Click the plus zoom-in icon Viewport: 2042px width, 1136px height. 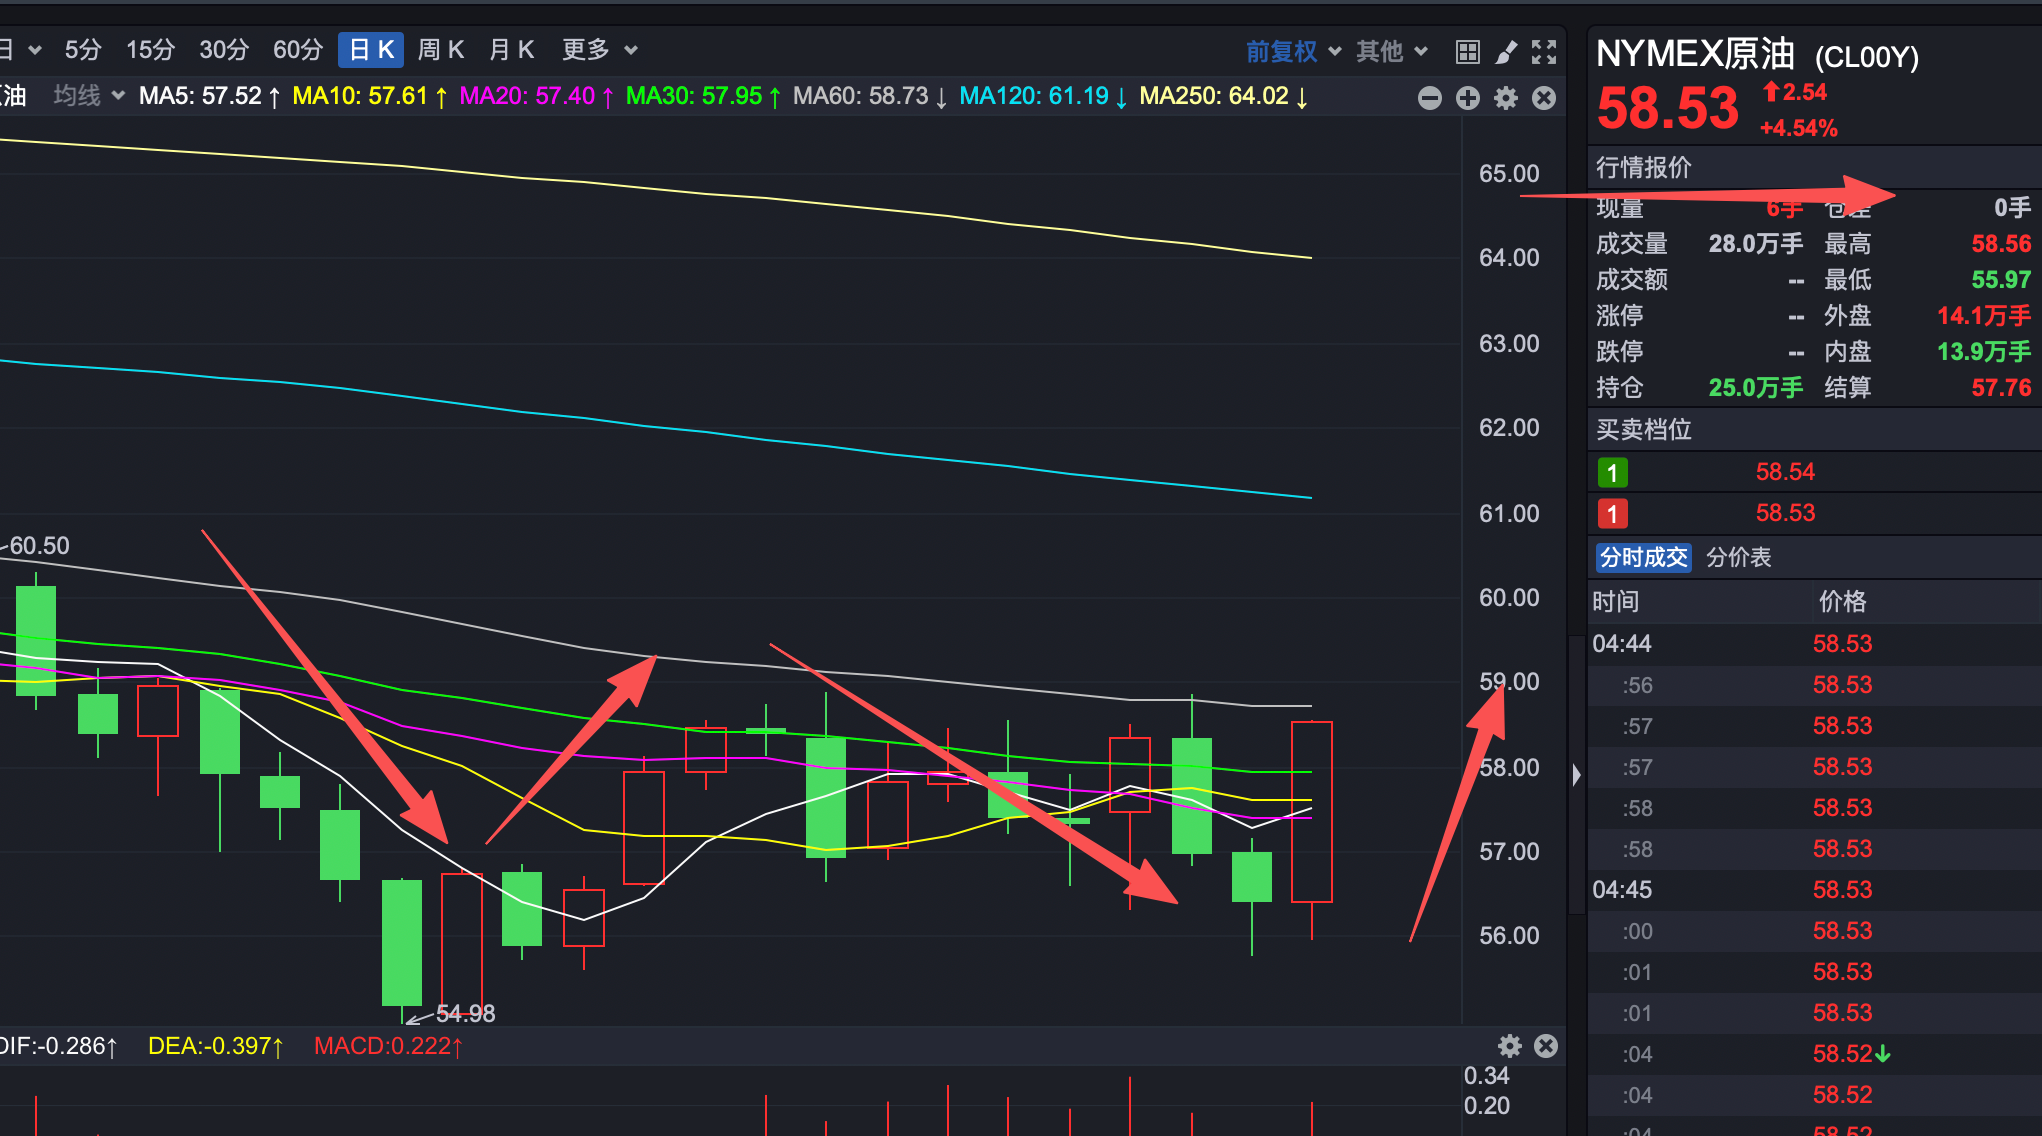pos(1468,98)
